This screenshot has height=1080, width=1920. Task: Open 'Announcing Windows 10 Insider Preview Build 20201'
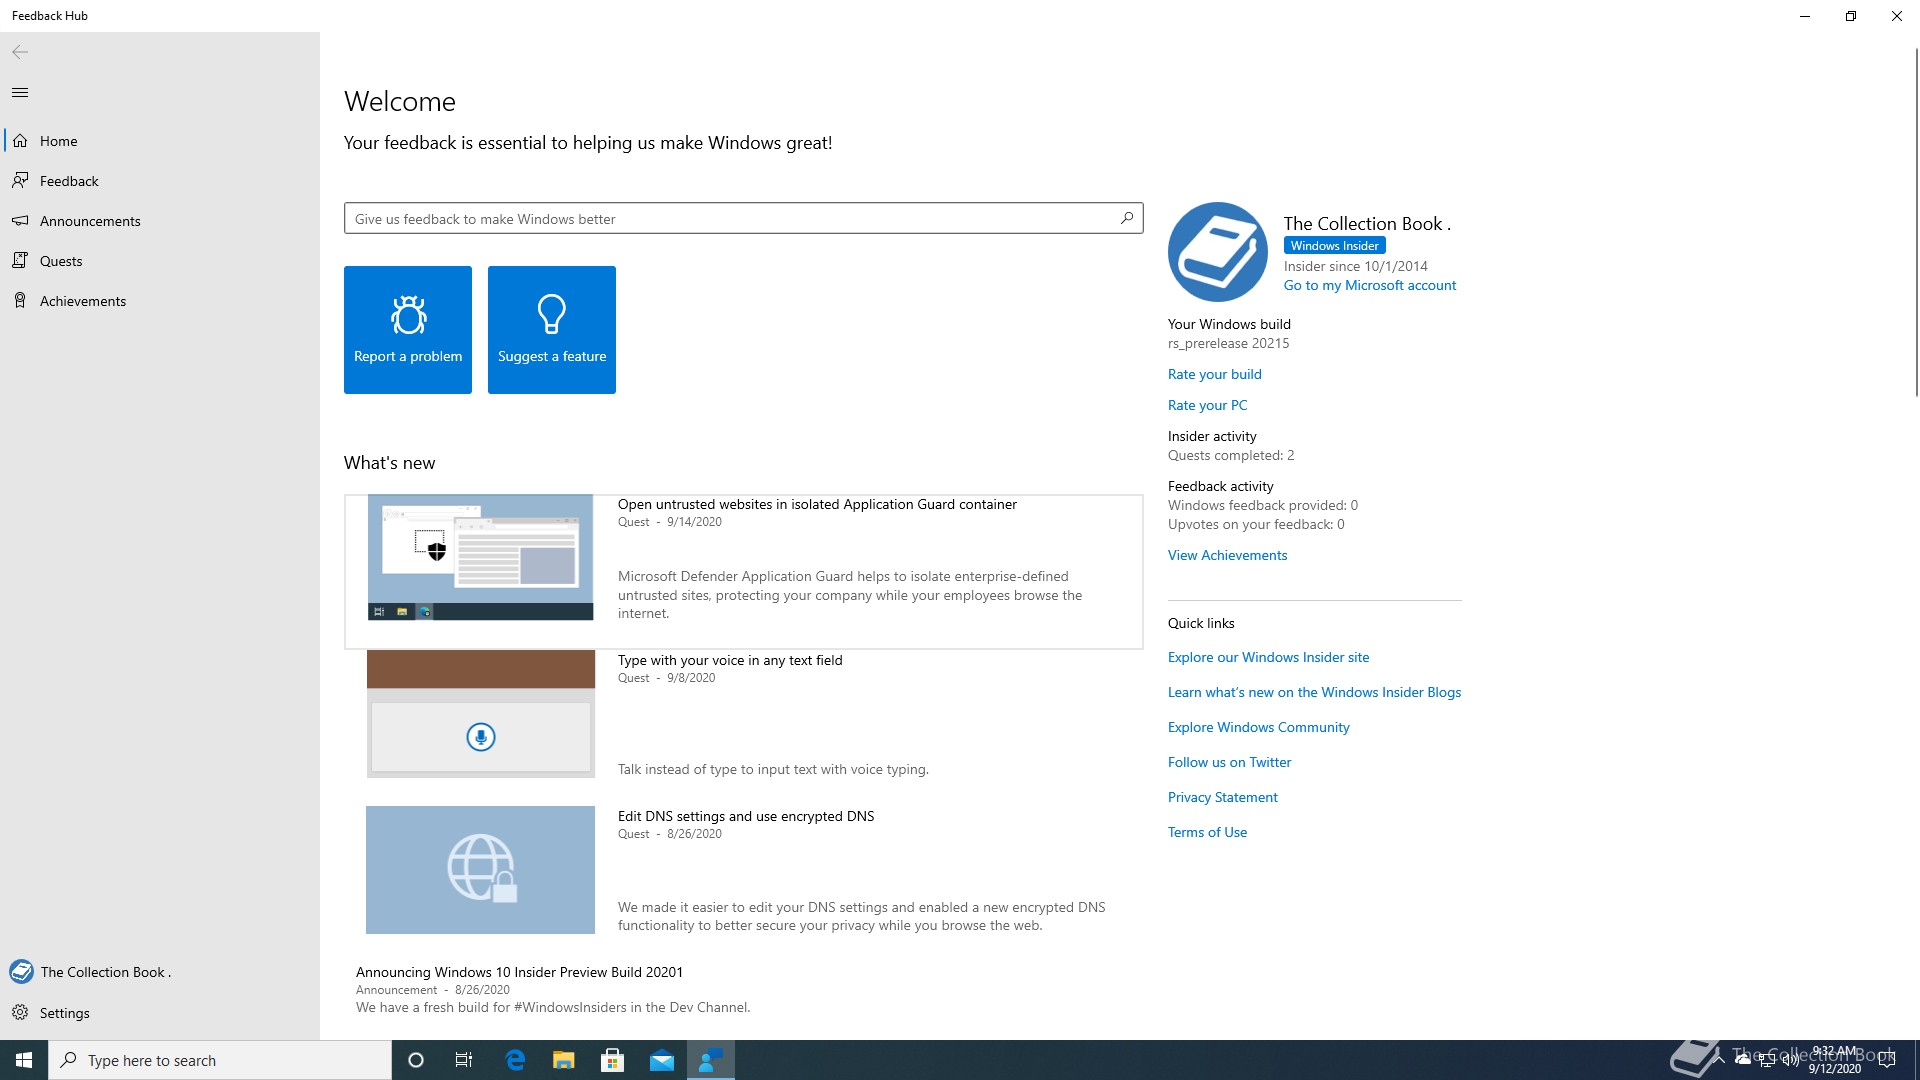click(519, 972)
